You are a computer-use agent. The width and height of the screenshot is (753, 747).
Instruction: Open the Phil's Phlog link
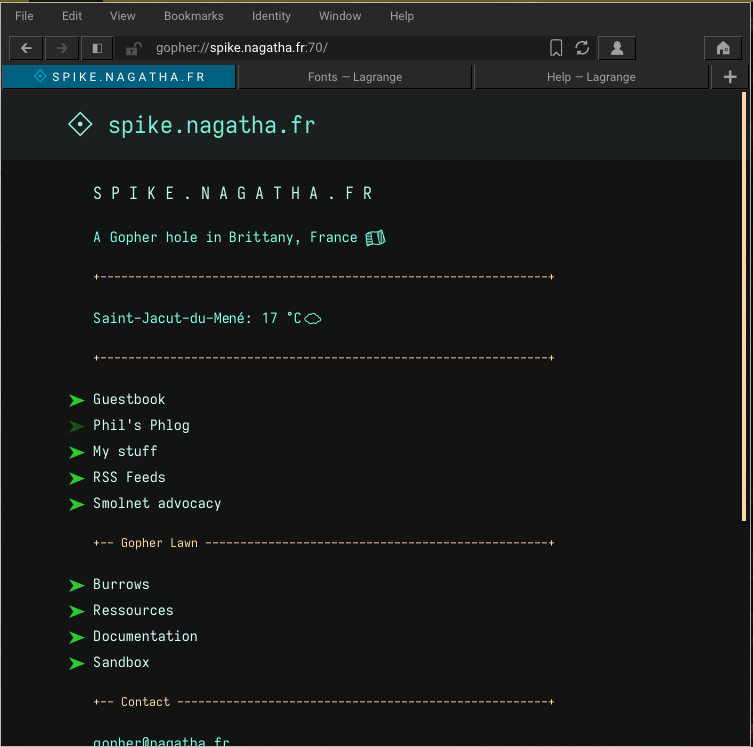coord(141,426)
